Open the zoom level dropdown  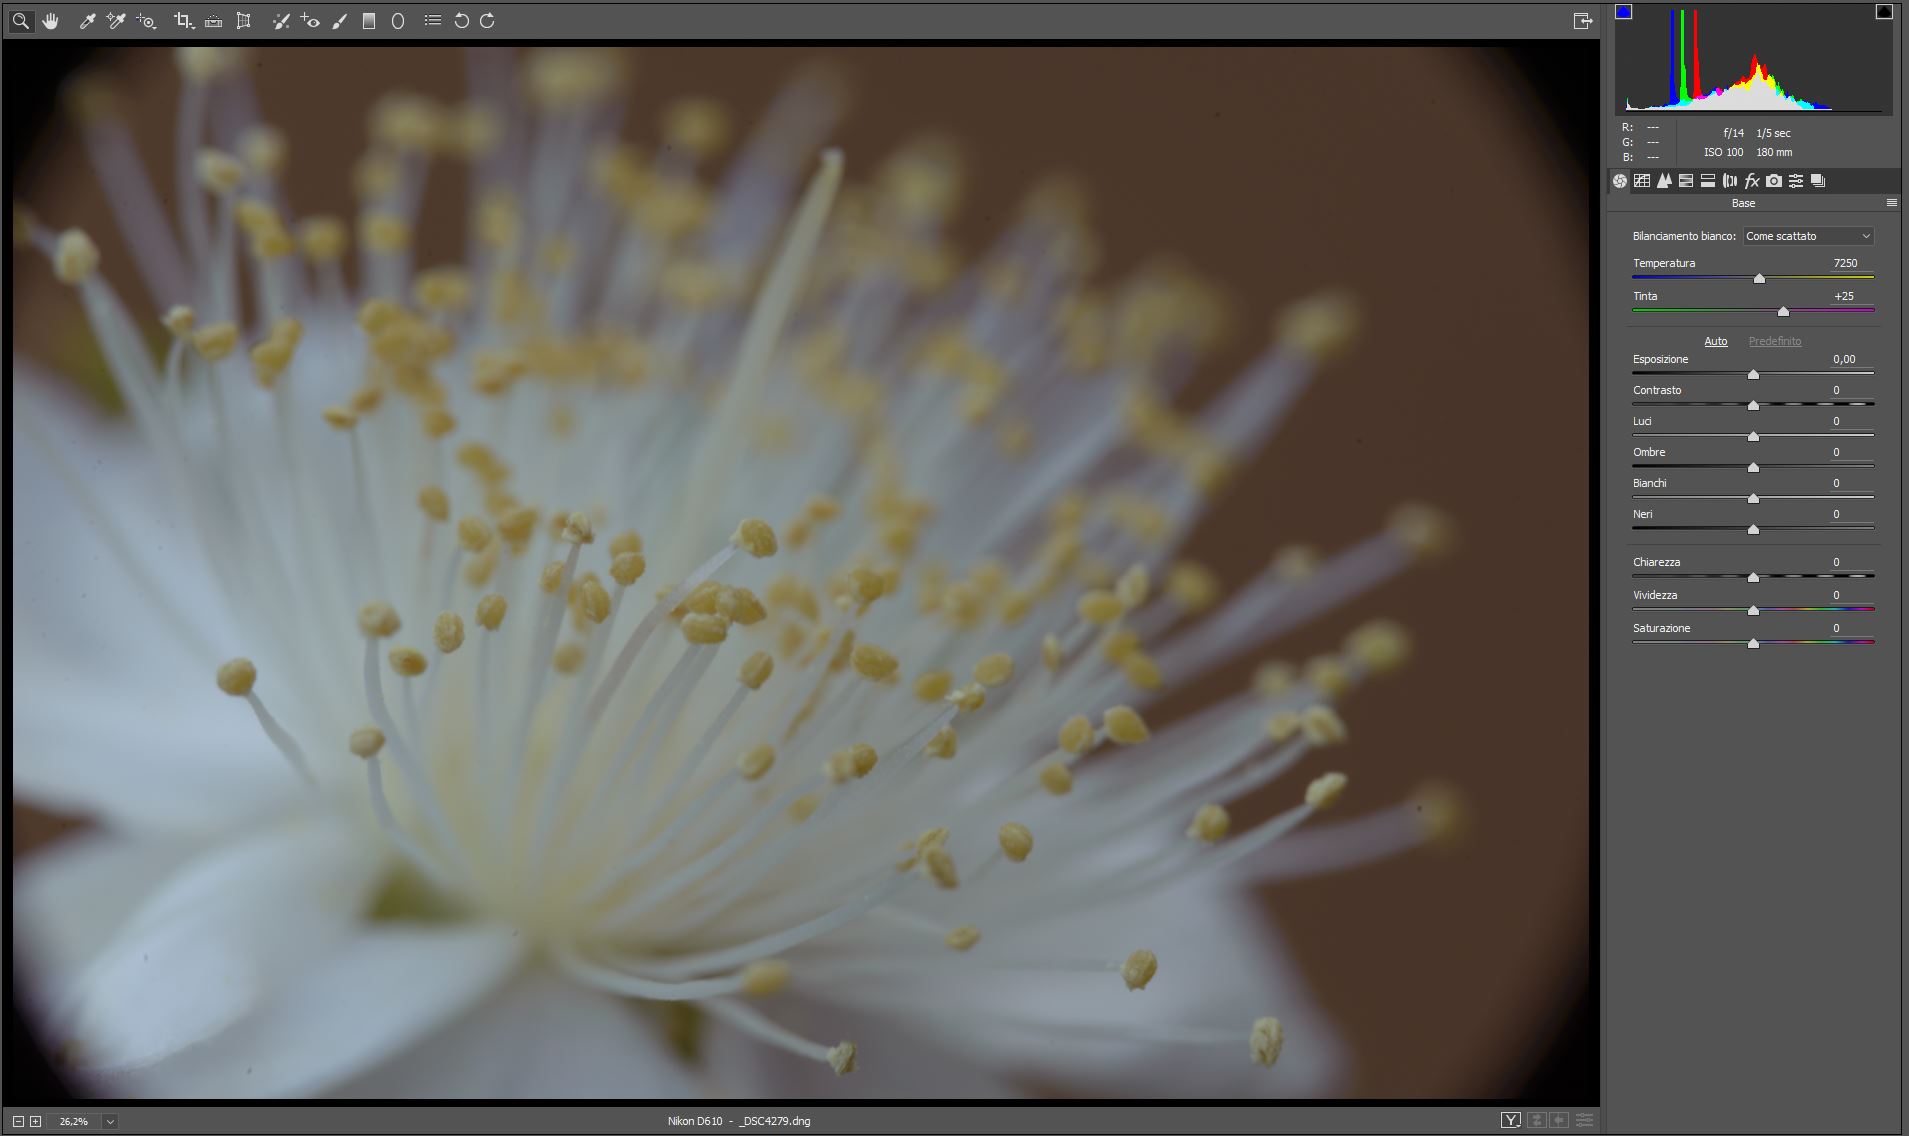(110, 1122)
